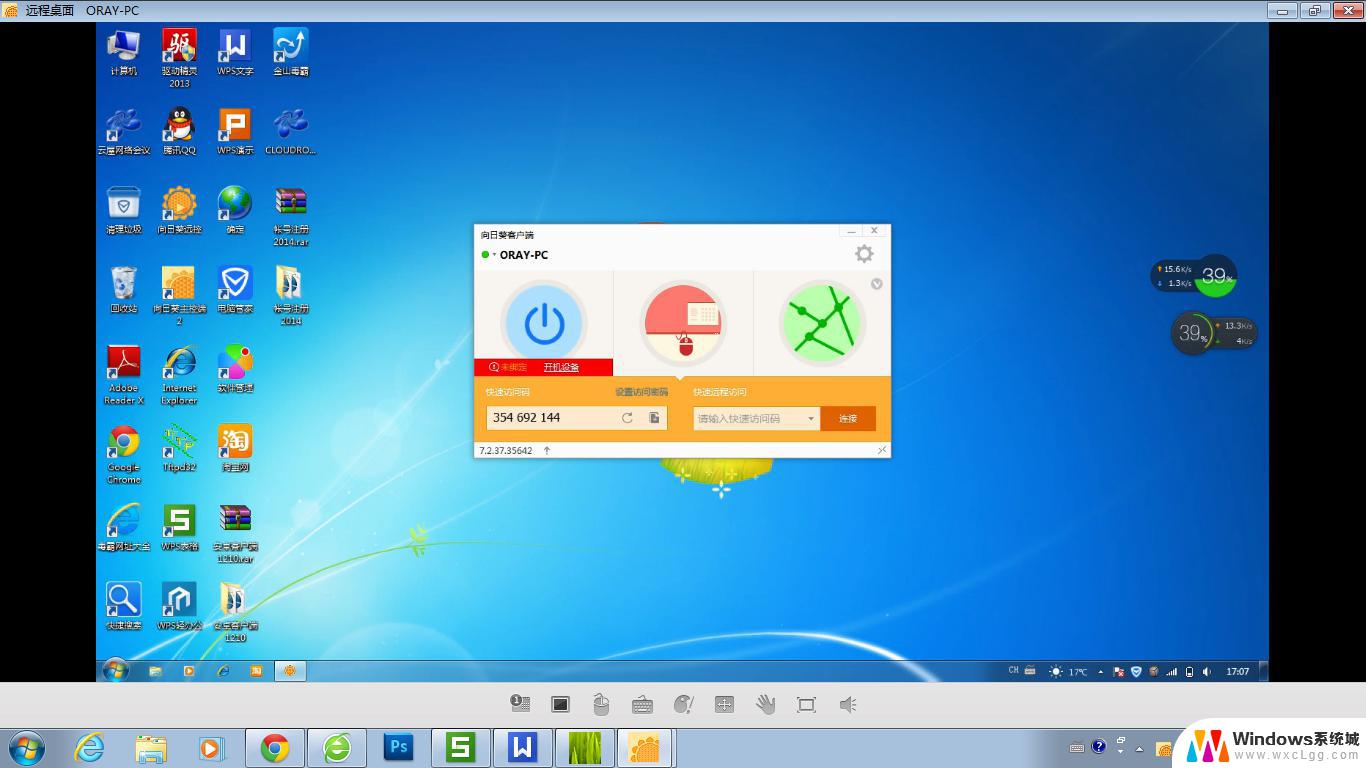Viewport: 1366px width, 768px height.
Task: Toggle fullscreen icon in remote toolbar
Action: tap(806, 704)
